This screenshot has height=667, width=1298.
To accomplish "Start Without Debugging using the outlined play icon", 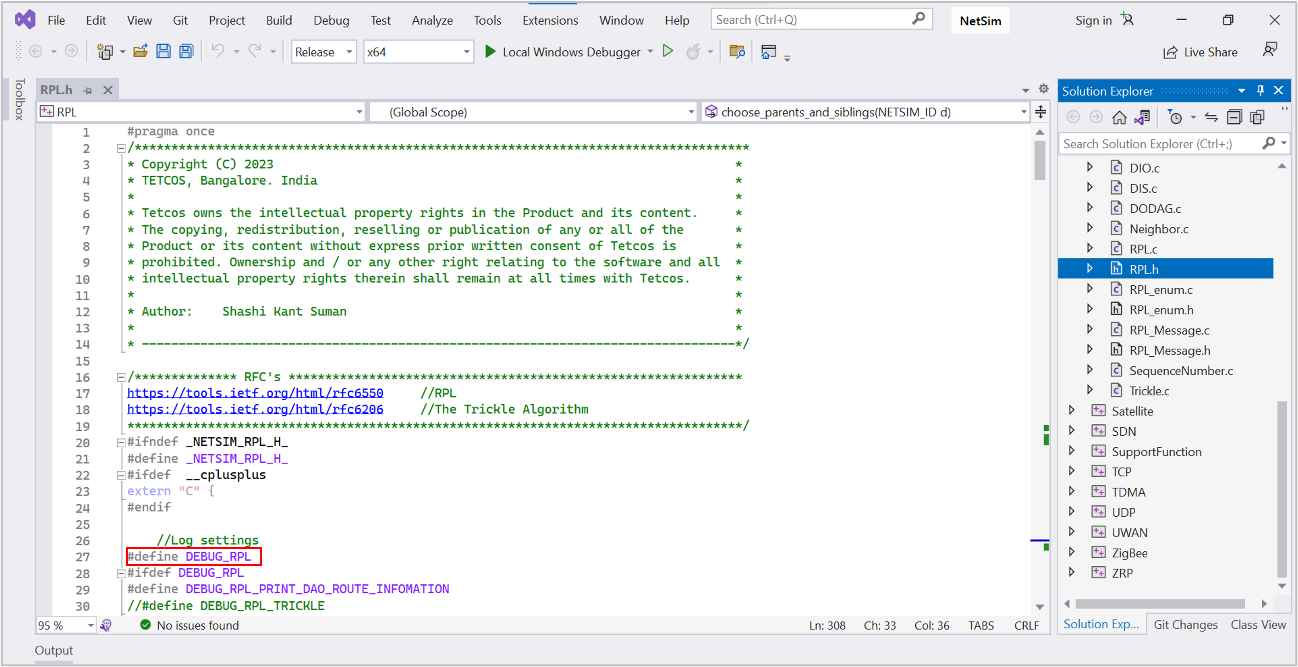I will 668,52.
